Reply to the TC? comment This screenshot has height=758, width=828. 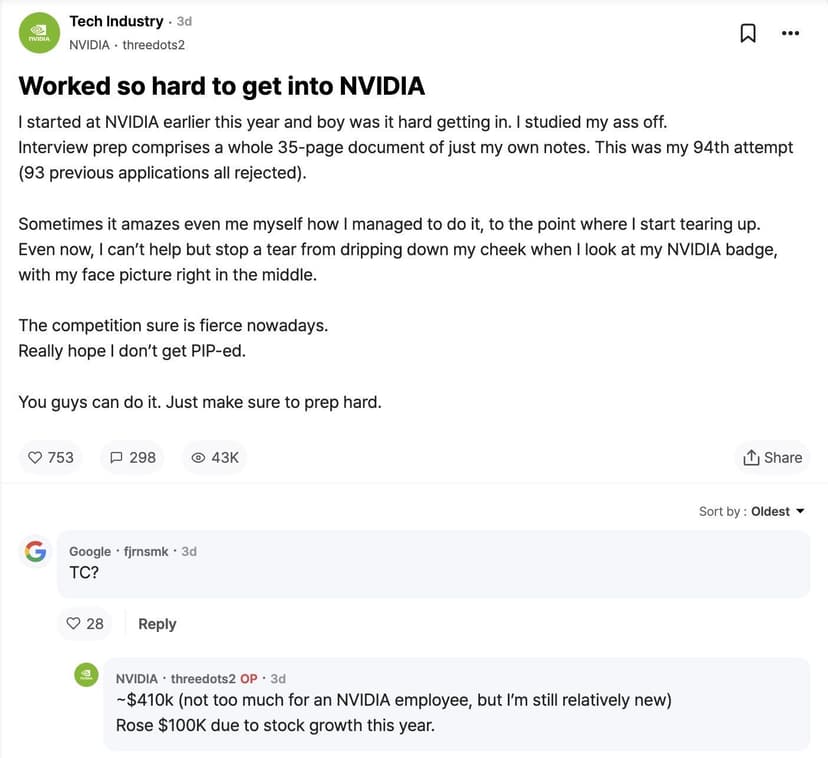pyautogui.click(x=157, y=623)
